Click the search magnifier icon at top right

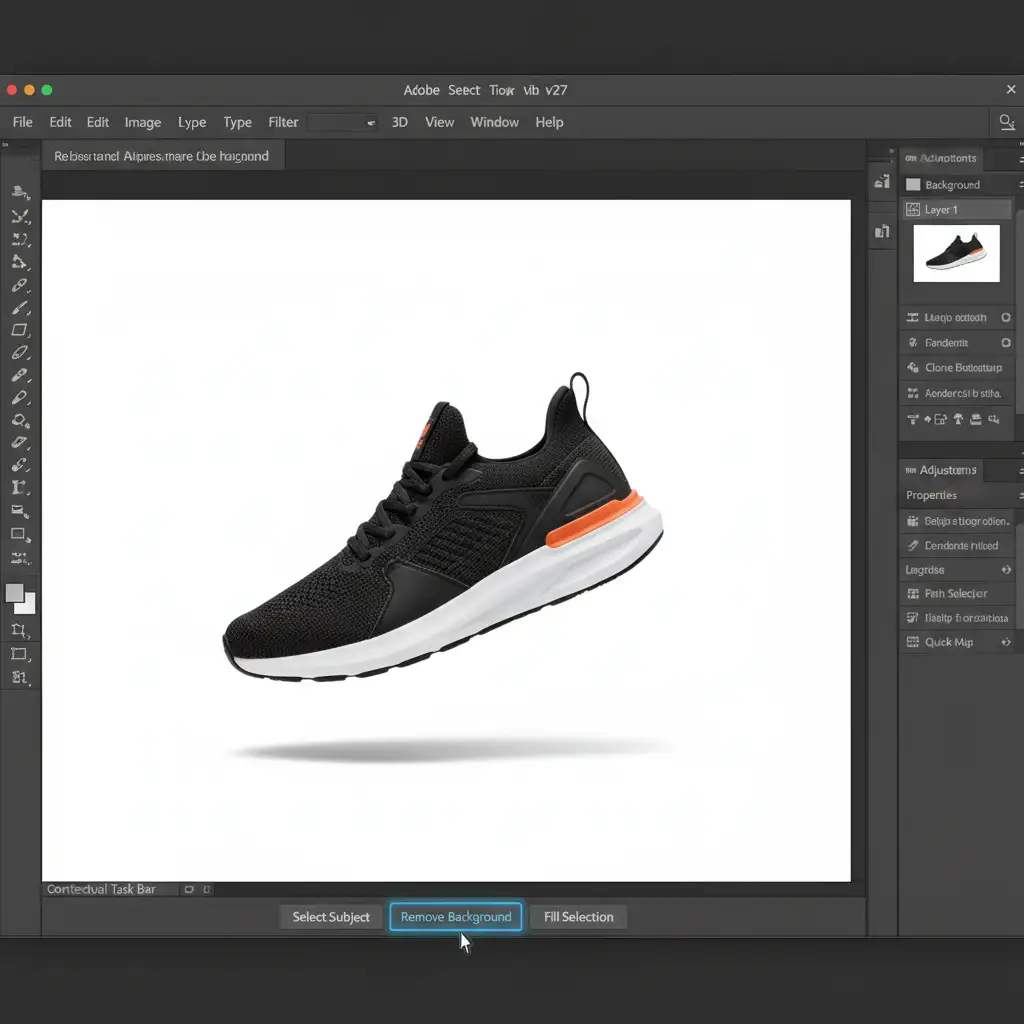1006,122
